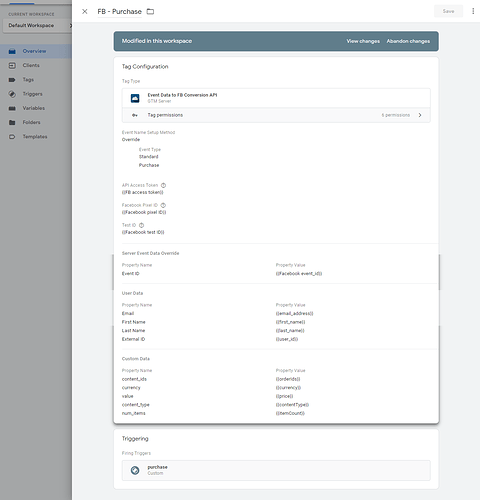Click Abandon changes link
This screenshot has height=500, width=480.
click(x=408, y=41)
